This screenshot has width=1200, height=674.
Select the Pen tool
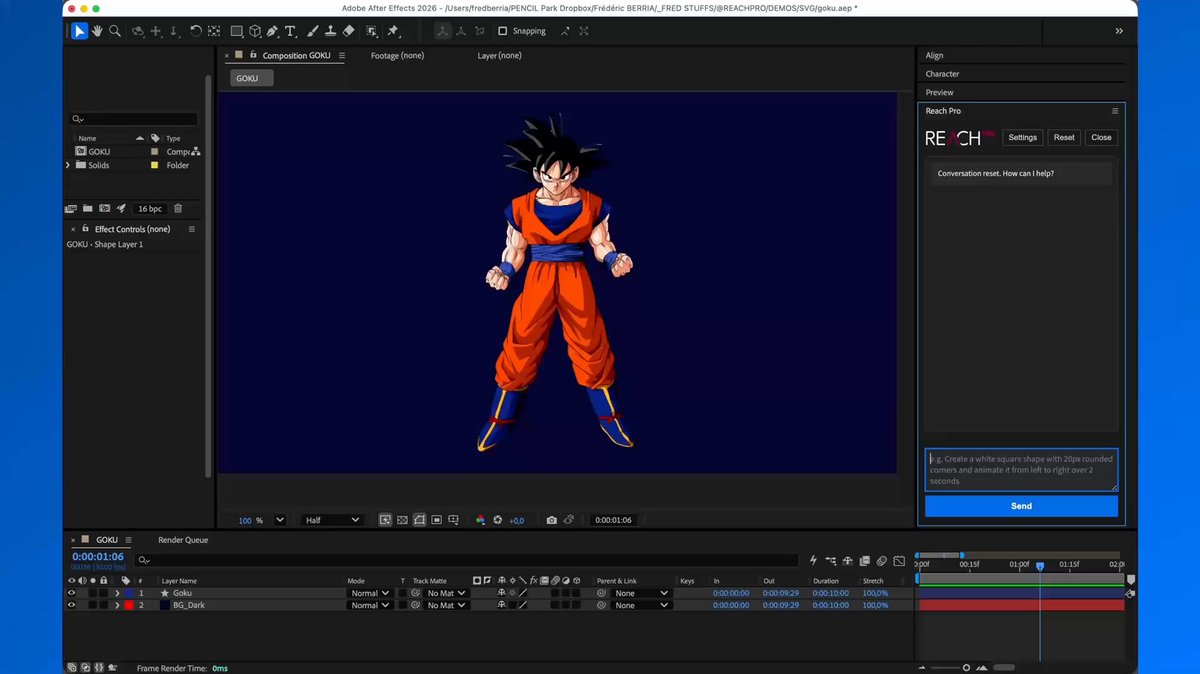pos(272,31)
